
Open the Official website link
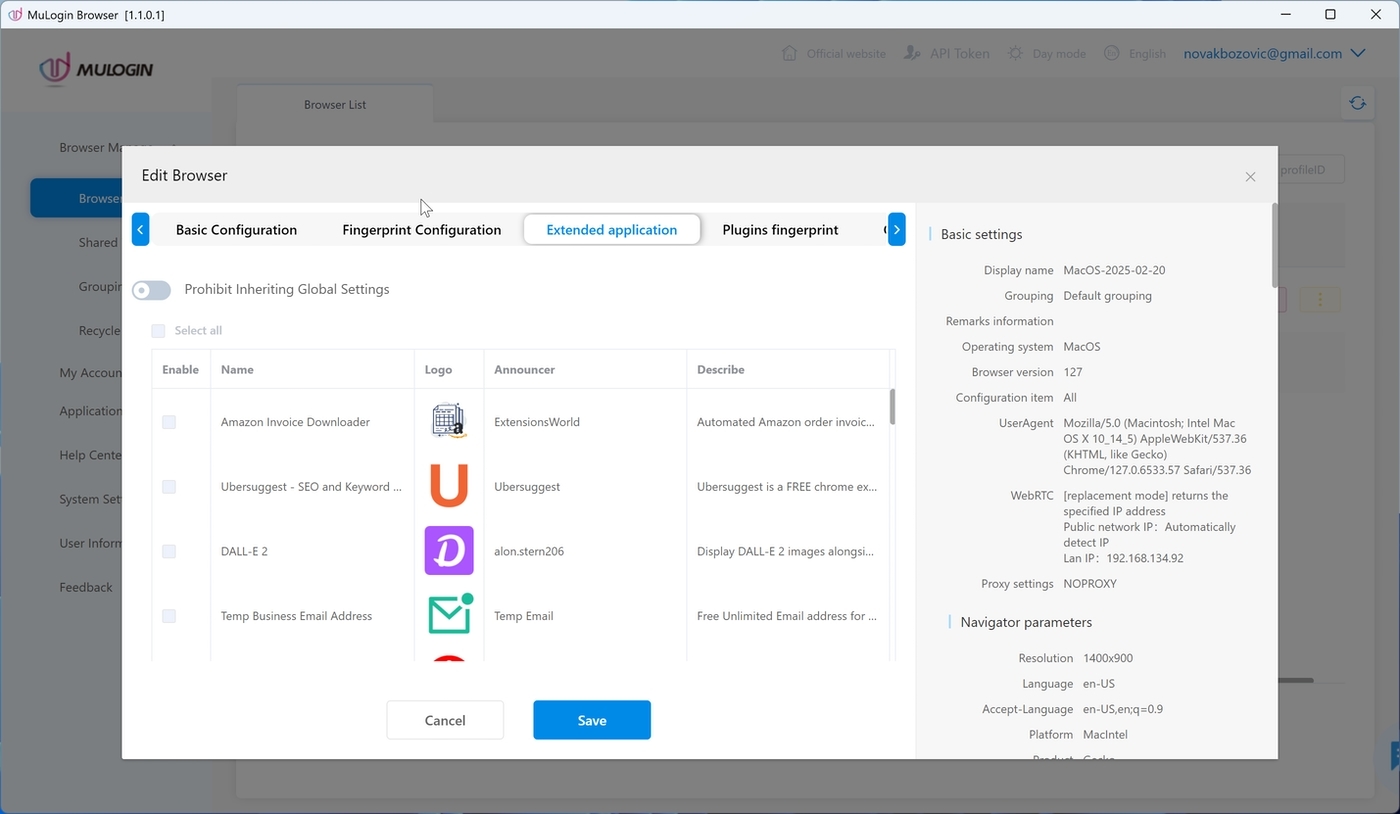(846, 54)
